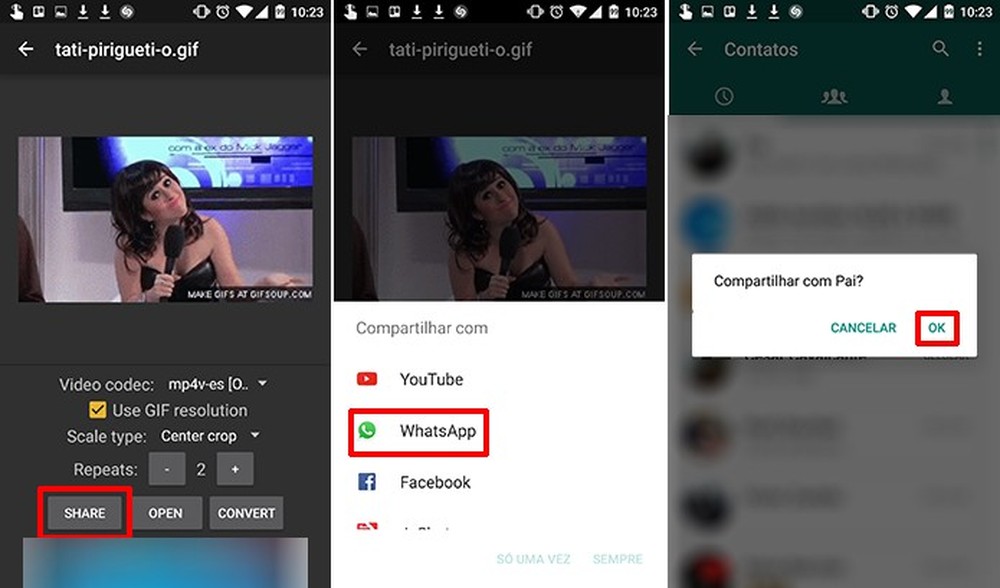Viewport: 1000px width, 588px height.
Task: Cancel the Compartilhar com Pai dialog
Action: tap(863, 327)
